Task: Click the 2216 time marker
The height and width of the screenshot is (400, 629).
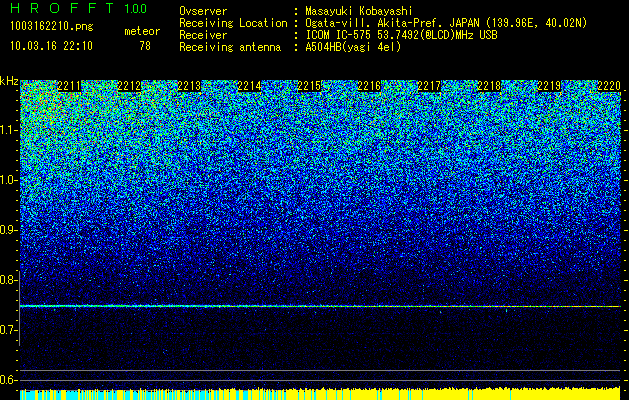Action: (369, 86)
